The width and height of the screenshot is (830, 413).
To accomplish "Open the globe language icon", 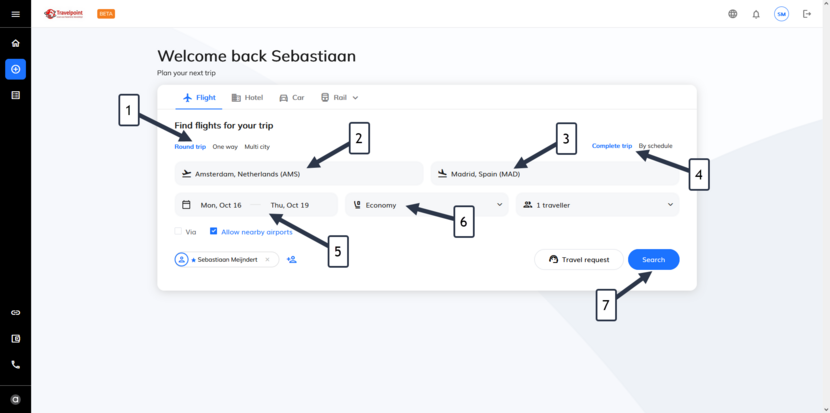I will [733, 14].
